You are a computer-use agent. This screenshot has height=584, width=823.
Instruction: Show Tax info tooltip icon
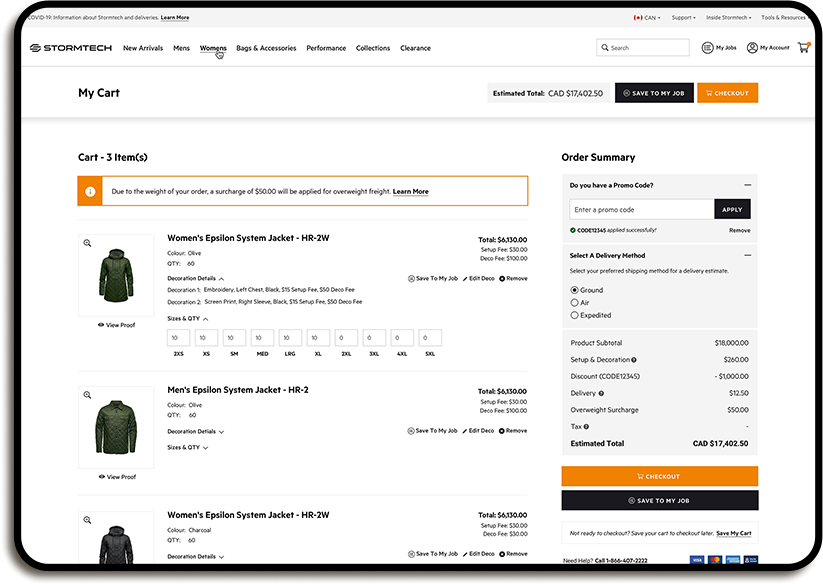point(586,427)
